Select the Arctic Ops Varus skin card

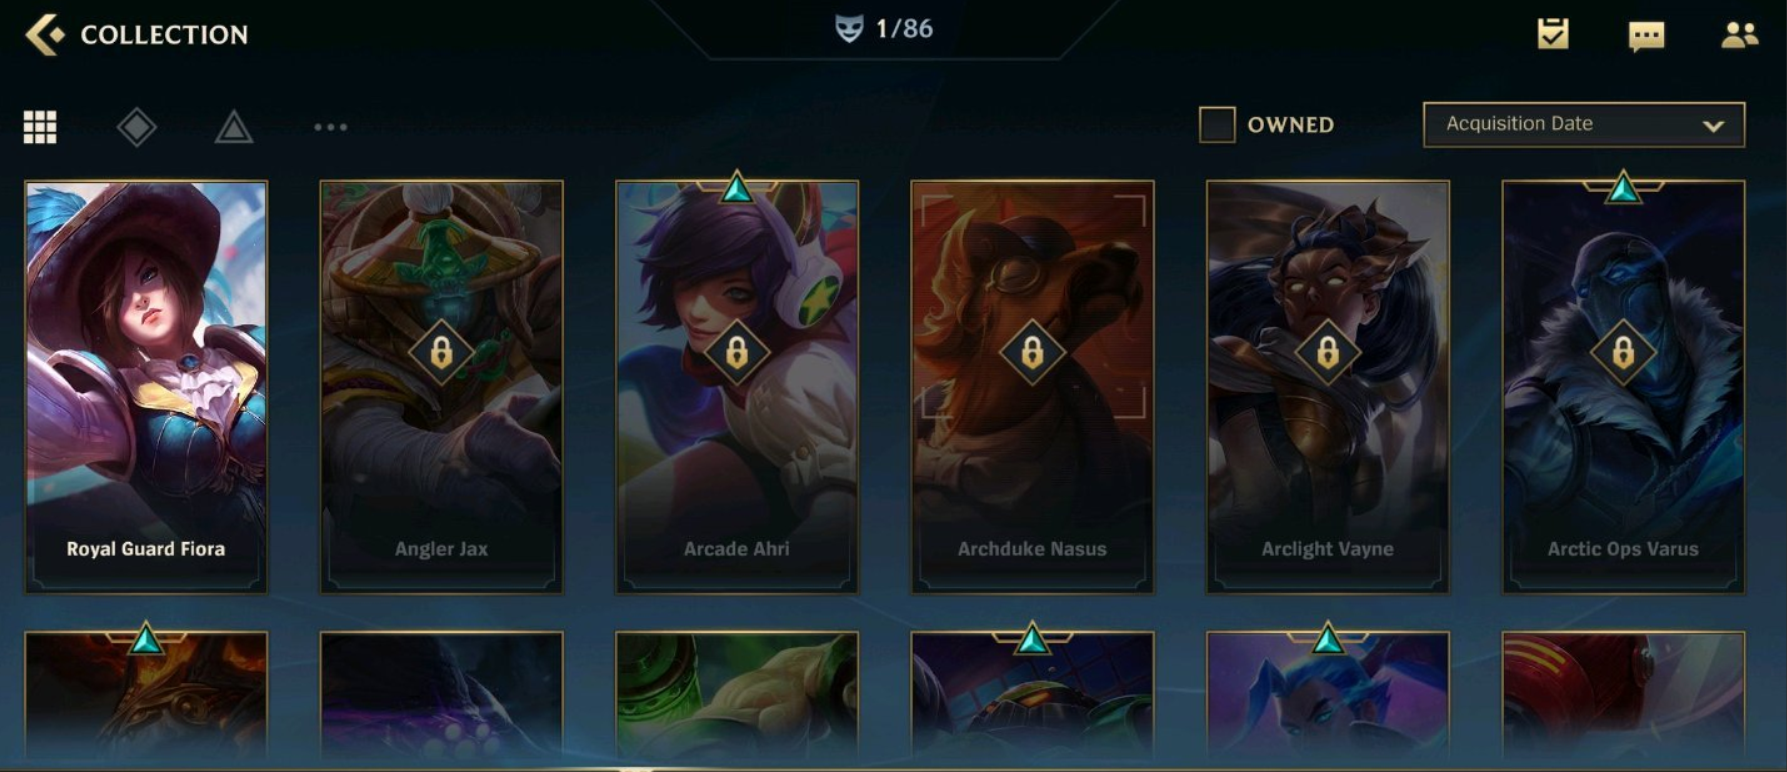coord(1623,386)
